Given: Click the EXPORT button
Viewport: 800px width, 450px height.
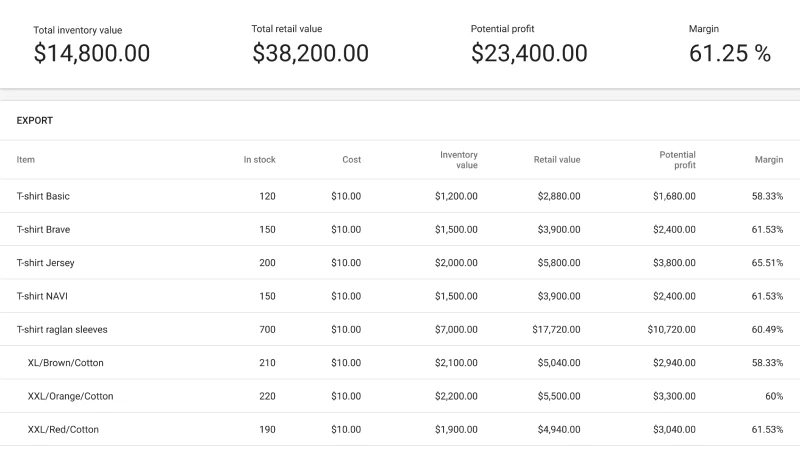Looking at the screenshot, I should point(35,120).
